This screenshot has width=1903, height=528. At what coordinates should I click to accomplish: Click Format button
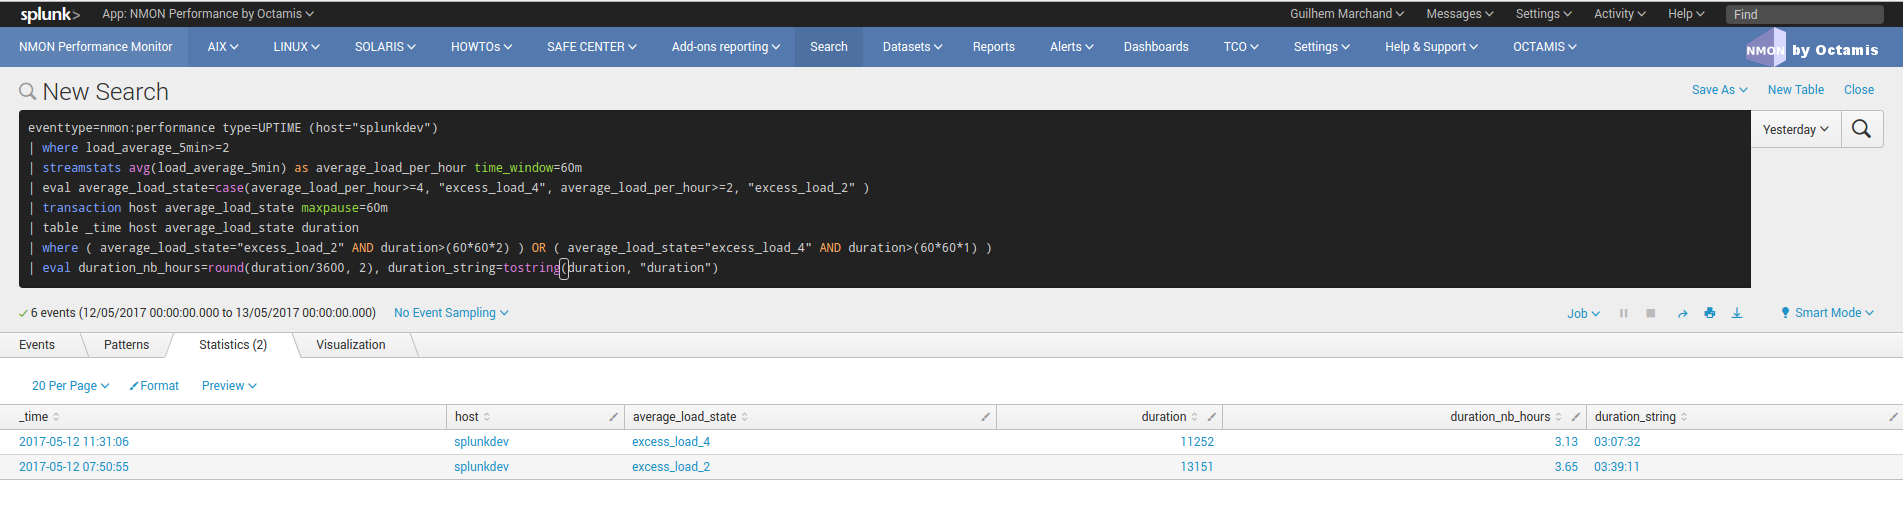(154, 386)
